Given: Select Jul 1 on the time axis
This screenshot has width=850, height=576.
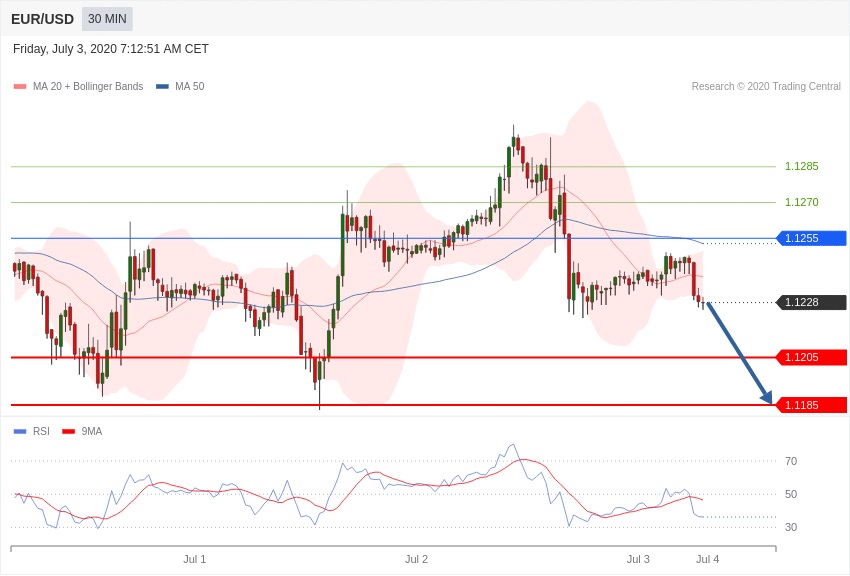Looking at the screenshot, I should pos(195,559).
